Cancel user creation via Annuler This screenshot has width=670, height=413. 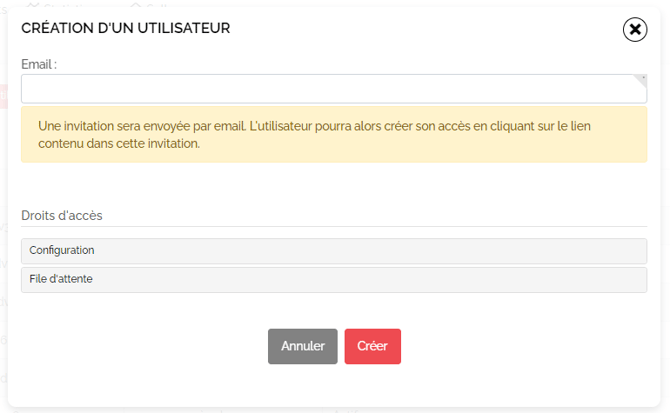(x=303, y=346)
